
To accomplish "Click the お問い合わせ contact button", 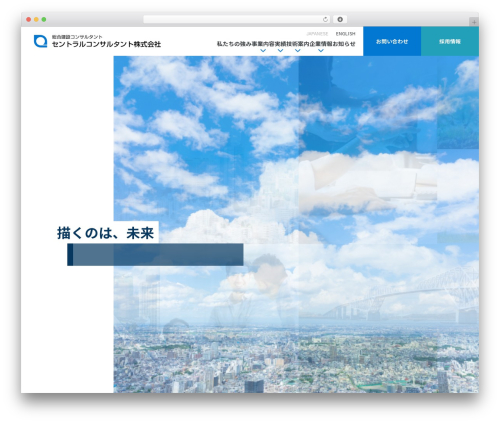I will tap(392, 41).
